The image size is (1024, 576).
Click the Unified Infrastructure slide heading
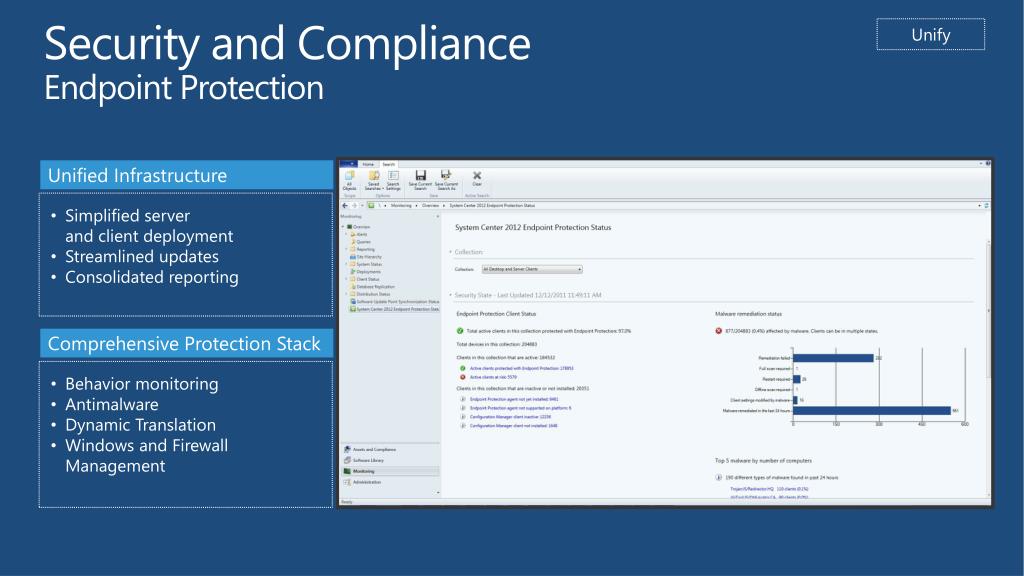pos(187,175)
